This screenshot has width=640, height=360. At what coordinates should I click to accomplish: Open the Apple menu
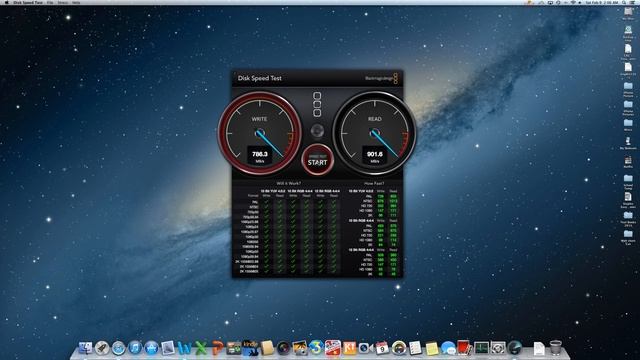click(x=6, y=2)
